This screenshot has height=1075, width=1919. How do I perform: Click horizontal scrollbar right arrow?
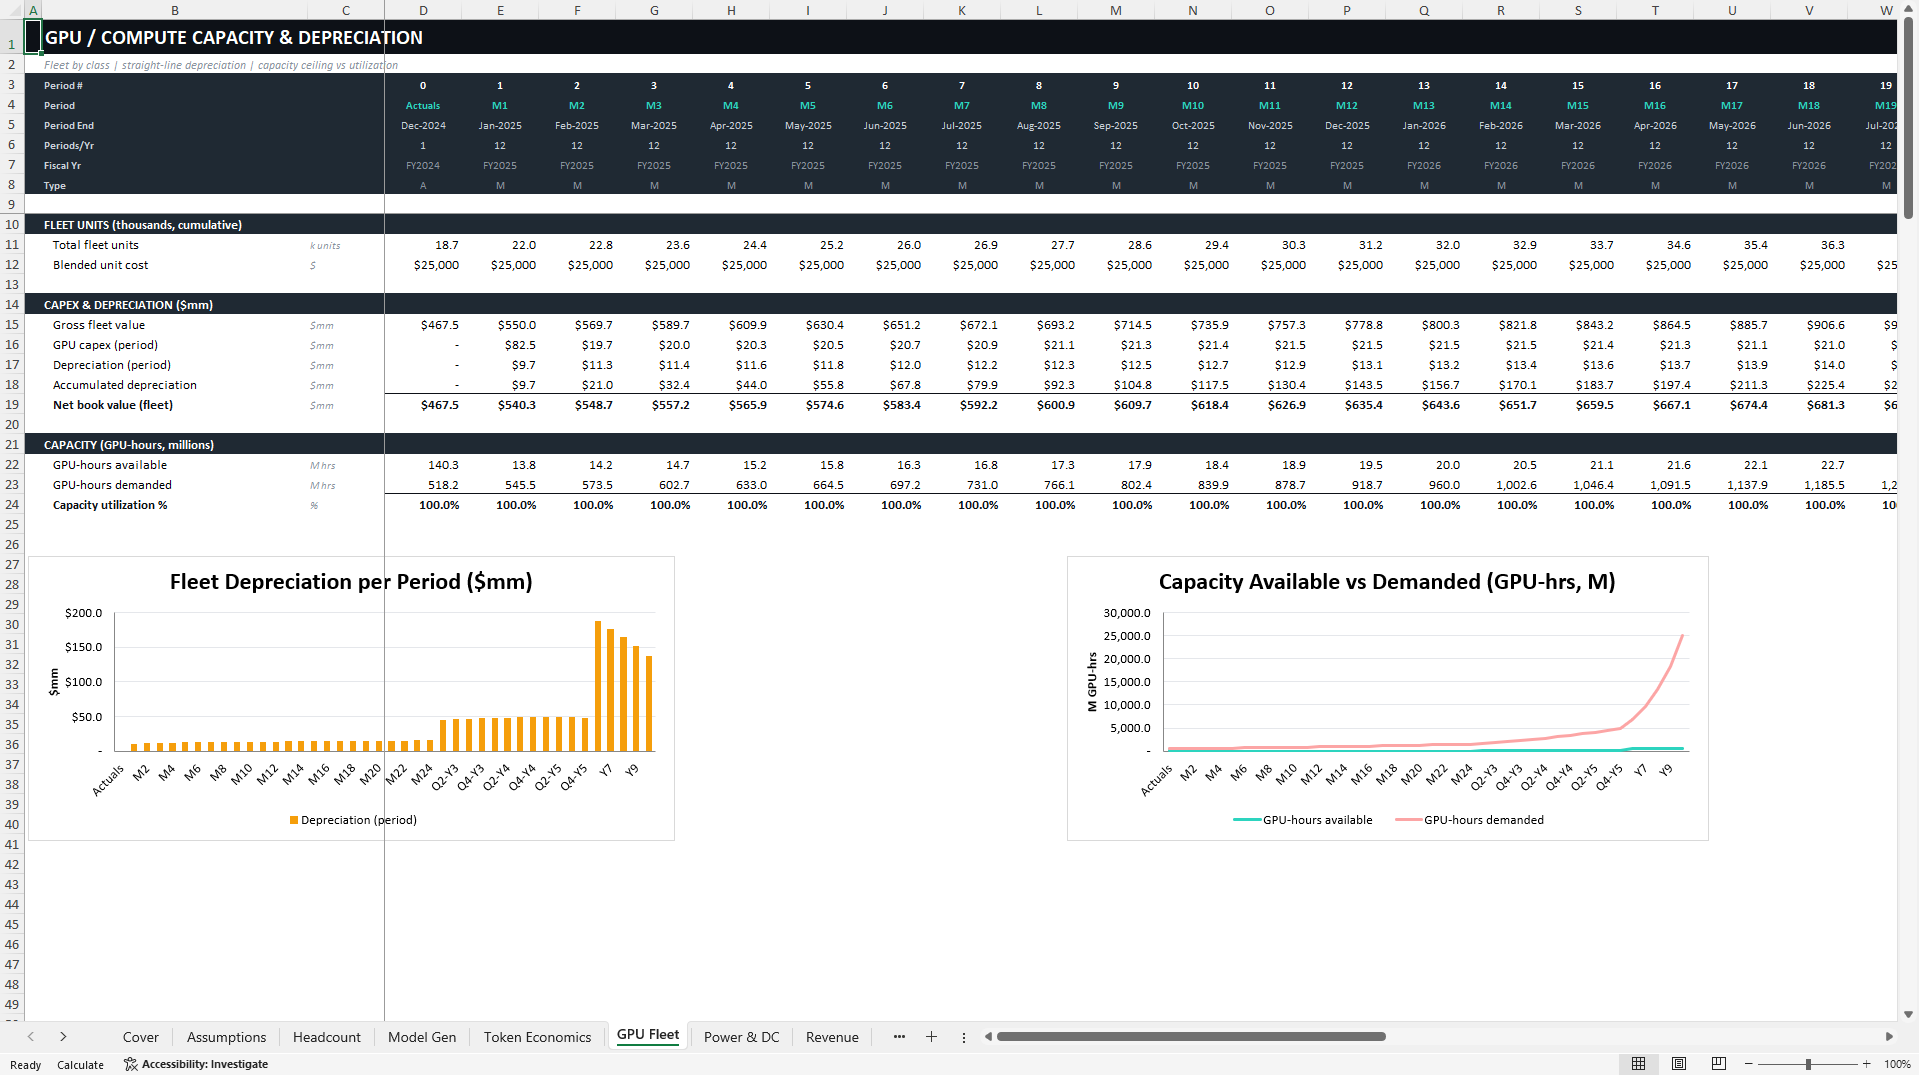pos(1889,1037)
